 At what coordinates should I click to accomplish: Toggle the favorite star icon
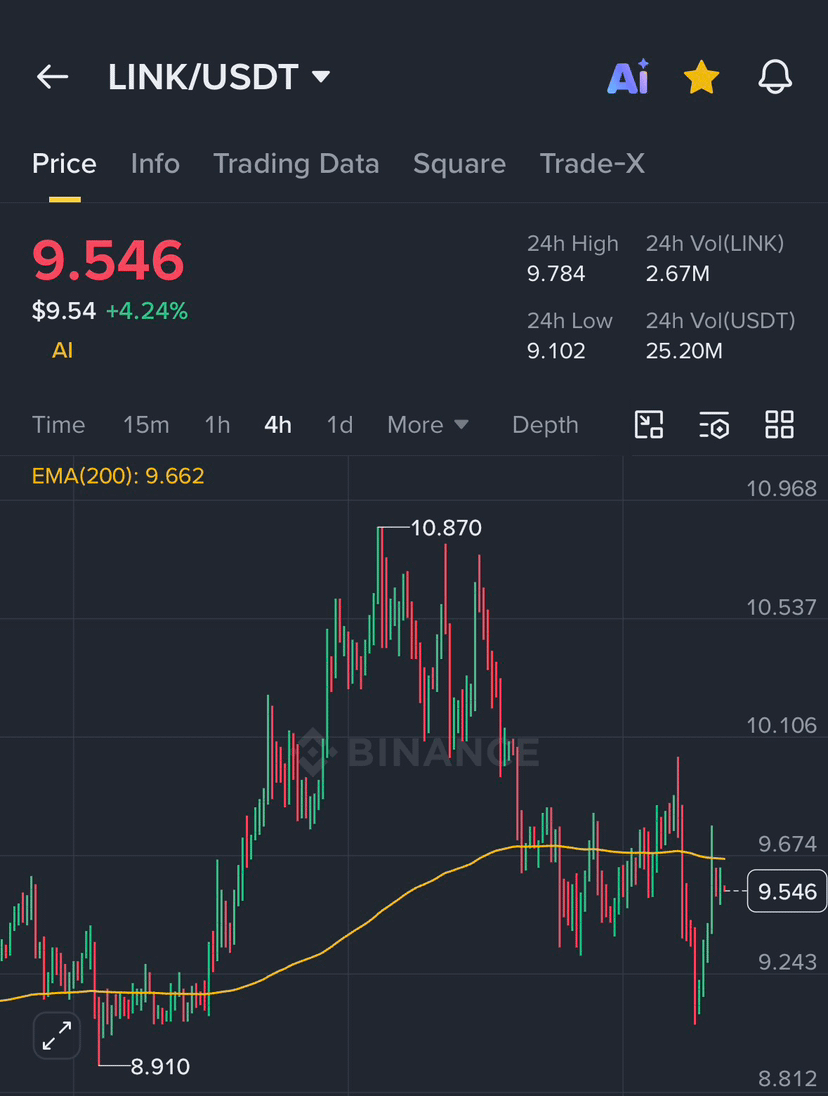tap(702, 77)
